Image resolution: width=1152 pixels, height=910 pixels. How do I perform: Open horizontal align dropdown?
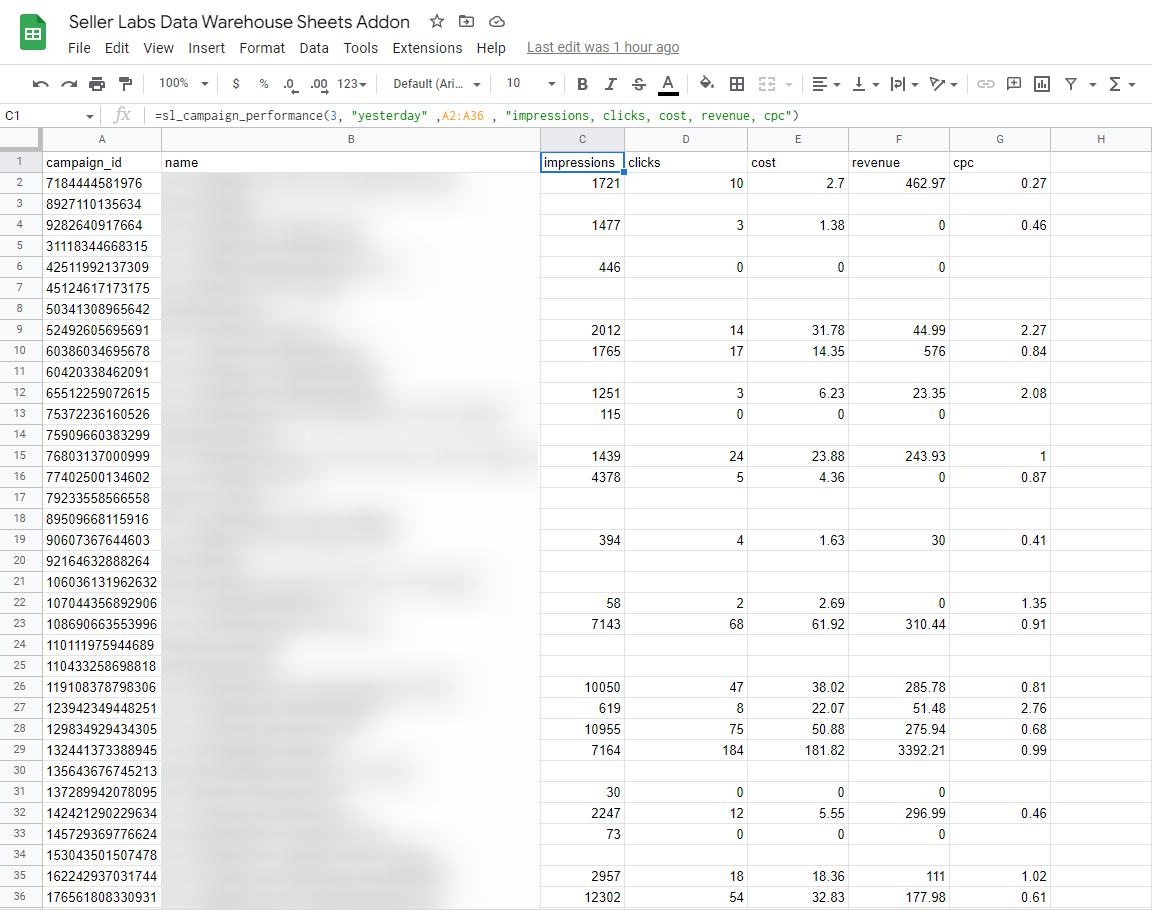[827, 84]
